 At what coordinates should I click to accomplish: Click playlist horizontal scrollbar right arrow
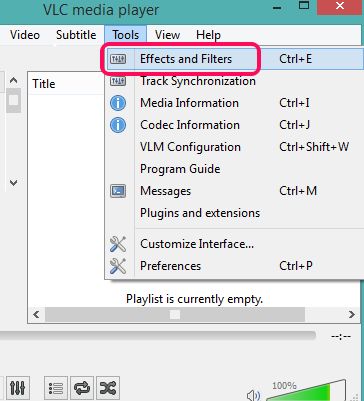click(352, 314)
